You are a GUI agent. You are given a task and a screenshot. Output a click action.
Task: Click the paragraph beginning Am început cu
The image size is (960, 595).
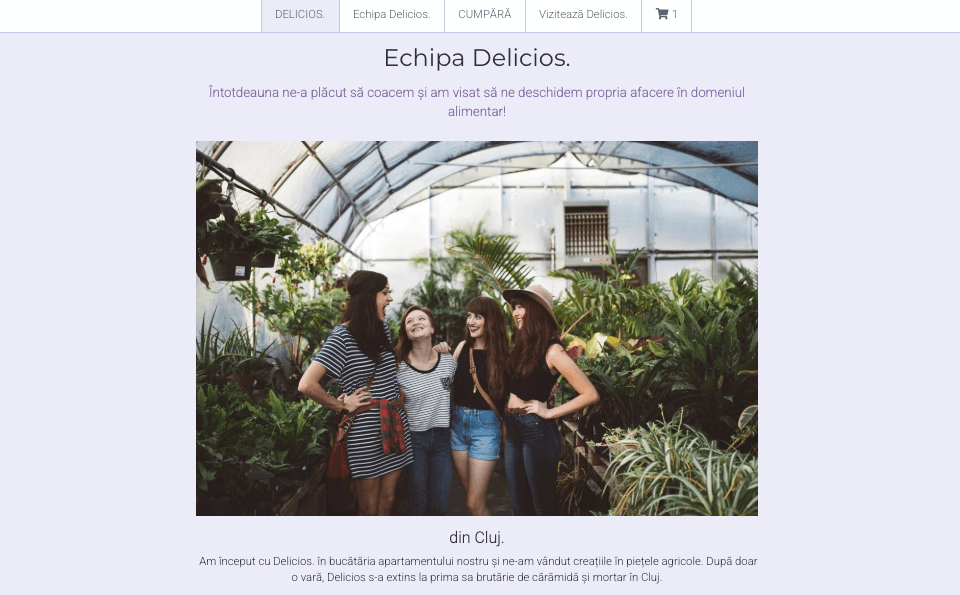point(478,569)
